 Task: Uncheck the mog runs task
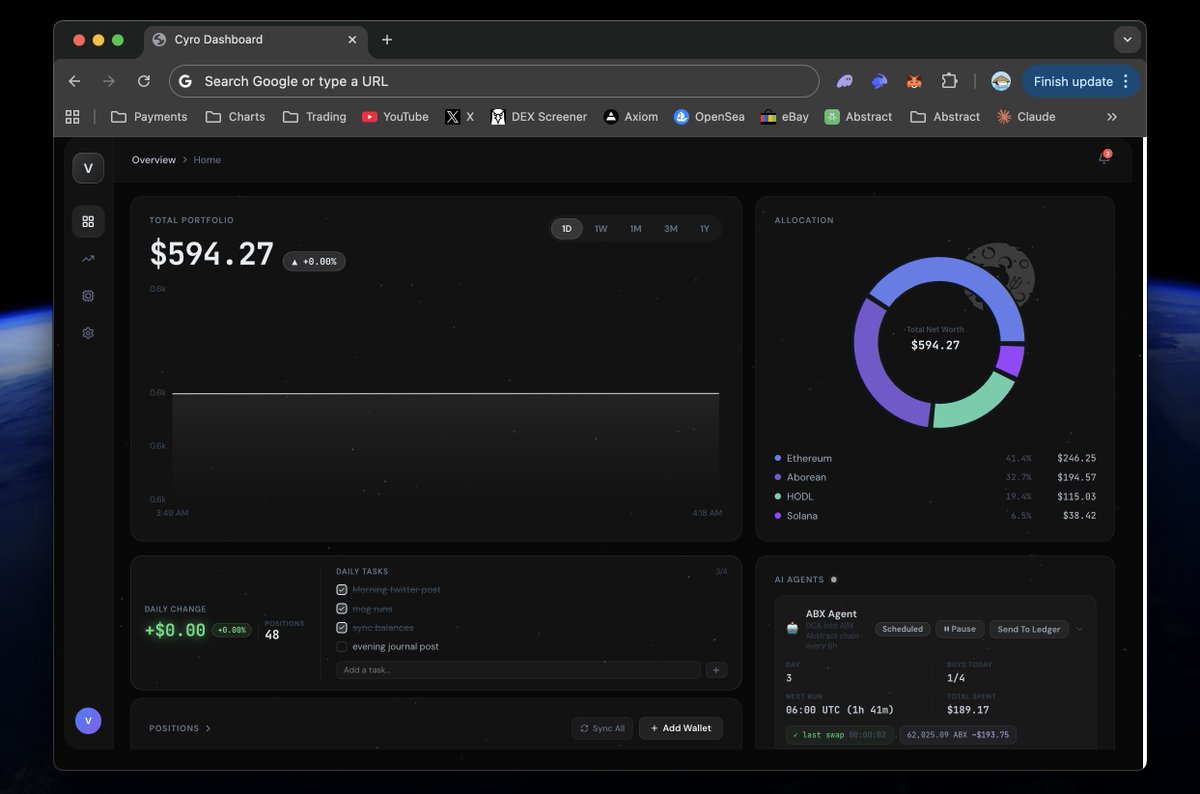coord(342,609)
